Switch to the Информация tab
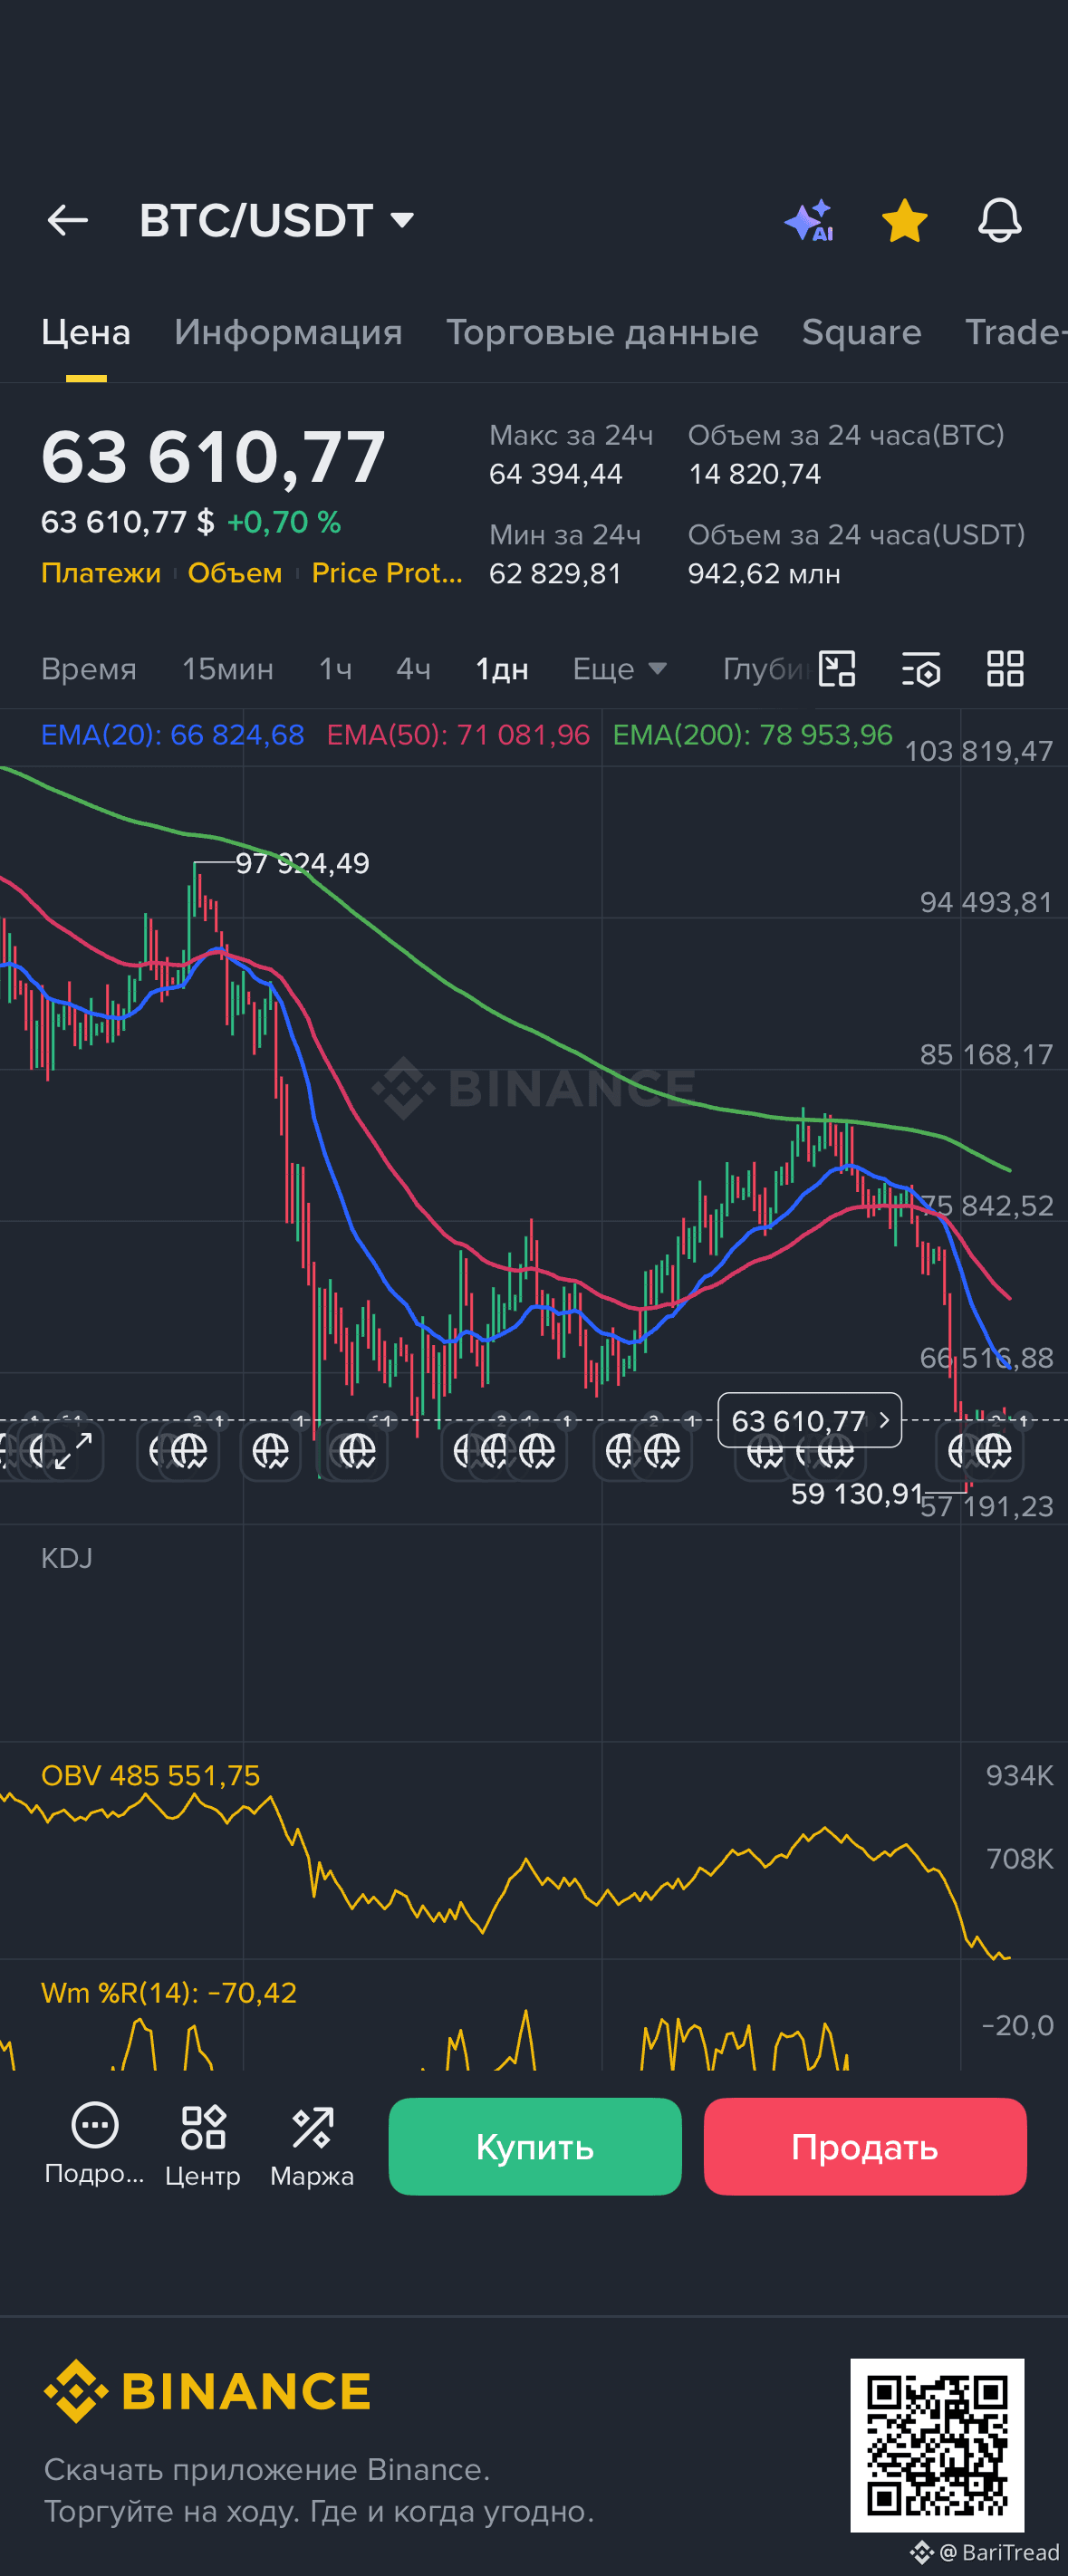The image size is (1068, 2576). click(x=288, y=332)
